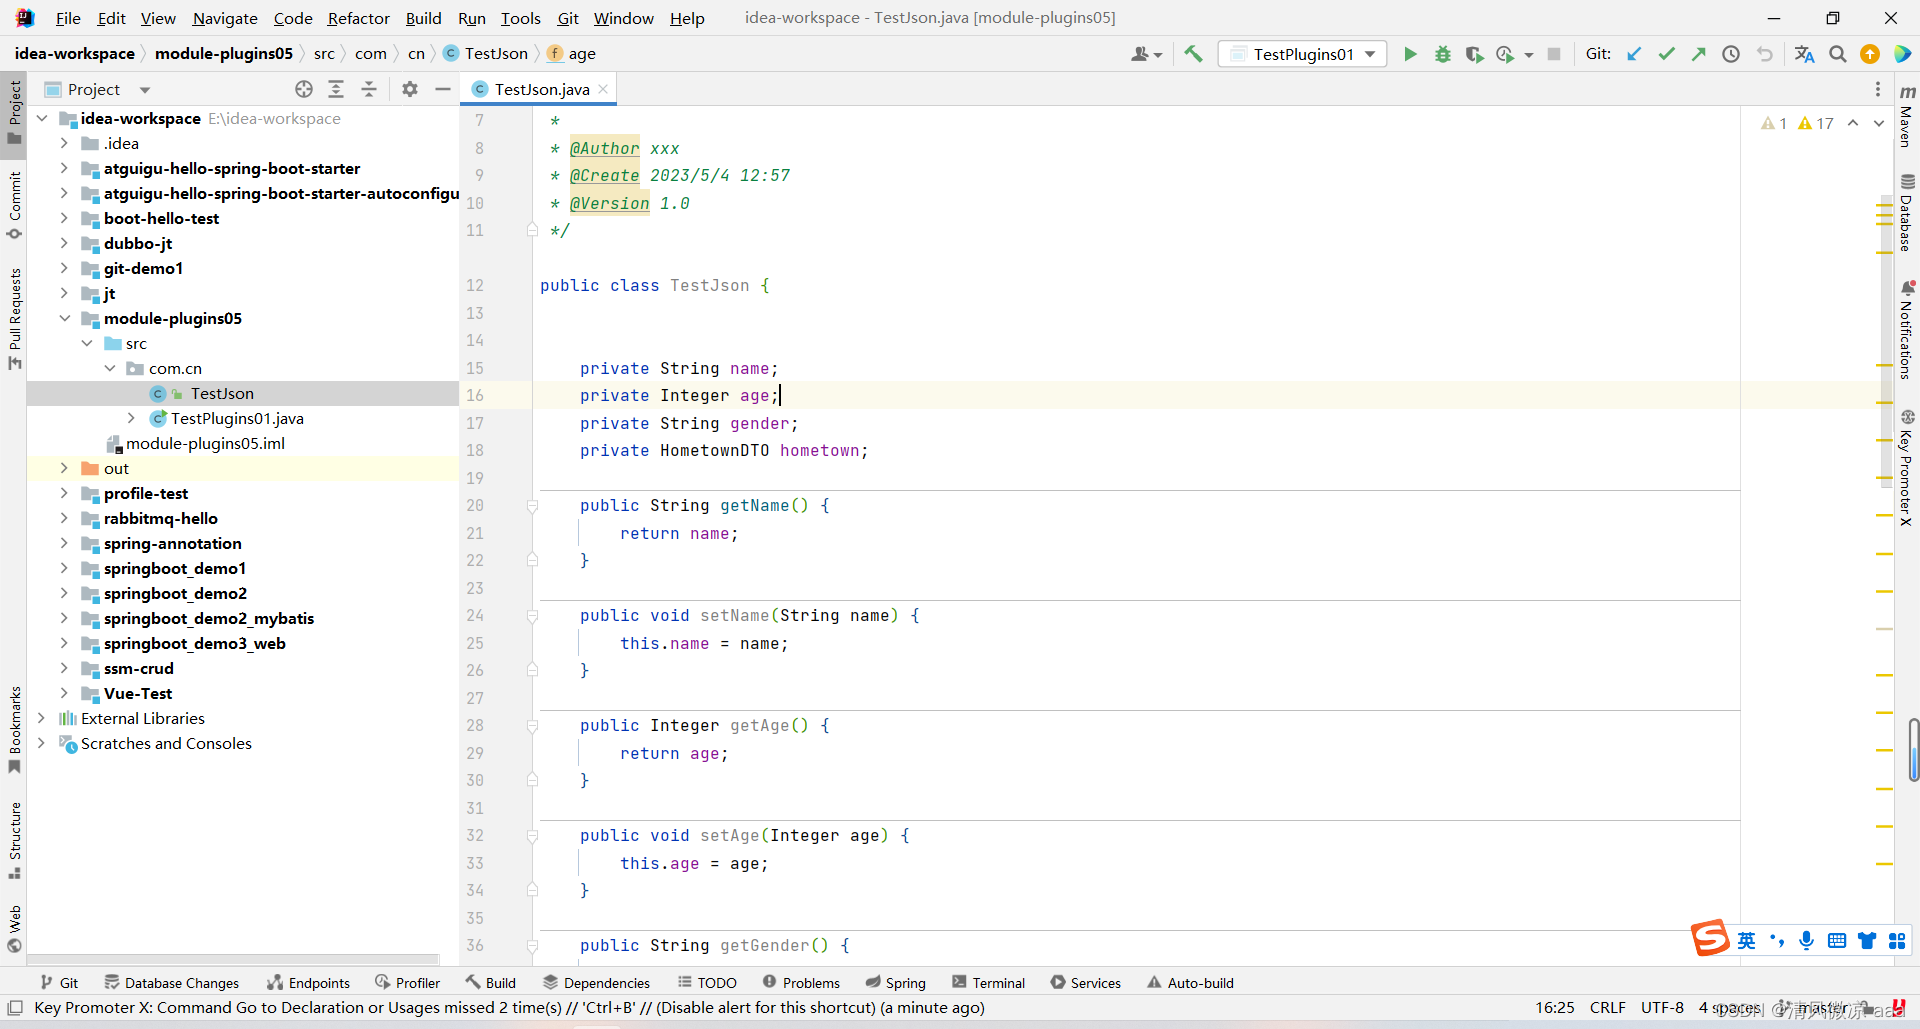Open Project view mode dropdown
This screenshot has height=1029, width=1920.
(145, 90)
